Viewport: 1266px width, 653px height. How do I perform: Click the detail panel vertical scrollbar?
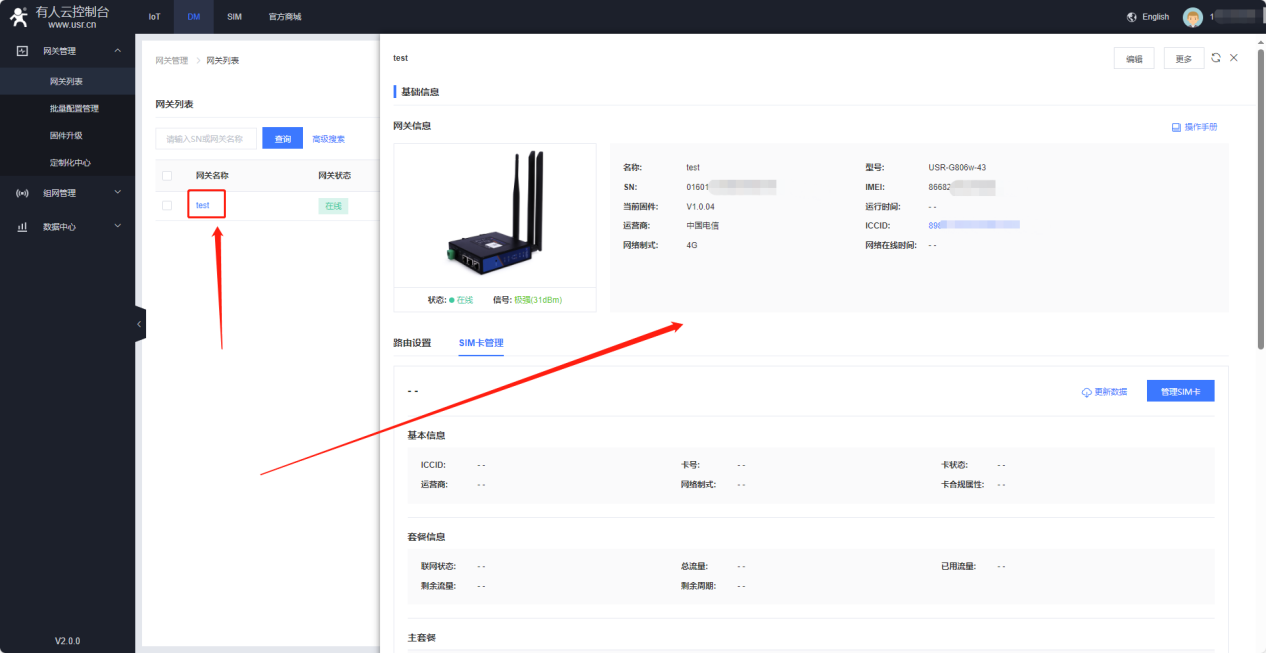point(1260,200)
